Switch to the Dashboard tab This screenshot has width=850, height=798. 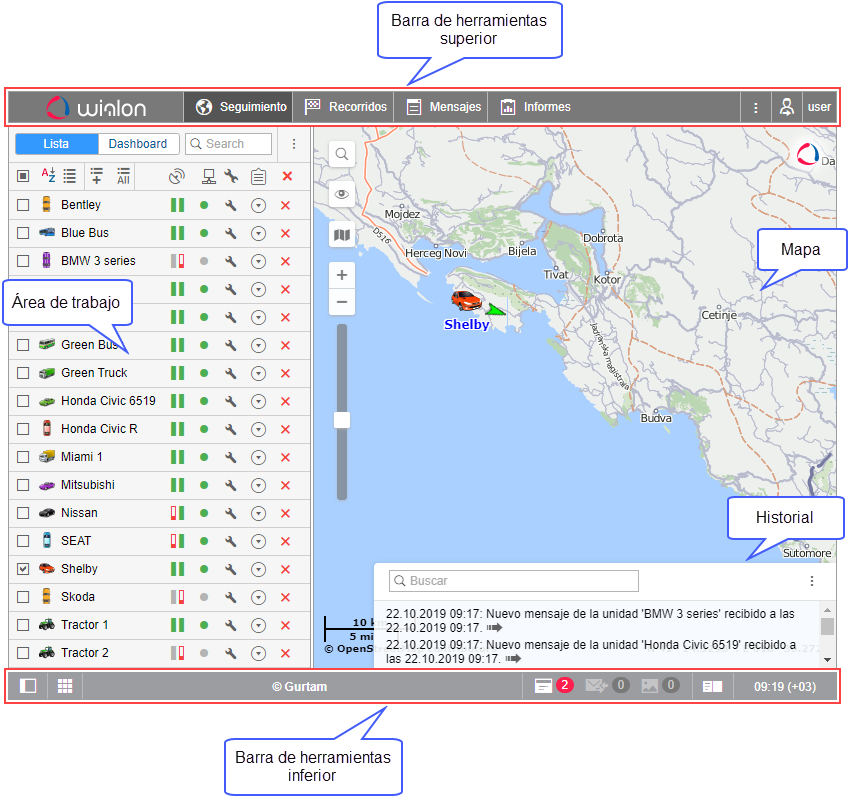138,144
